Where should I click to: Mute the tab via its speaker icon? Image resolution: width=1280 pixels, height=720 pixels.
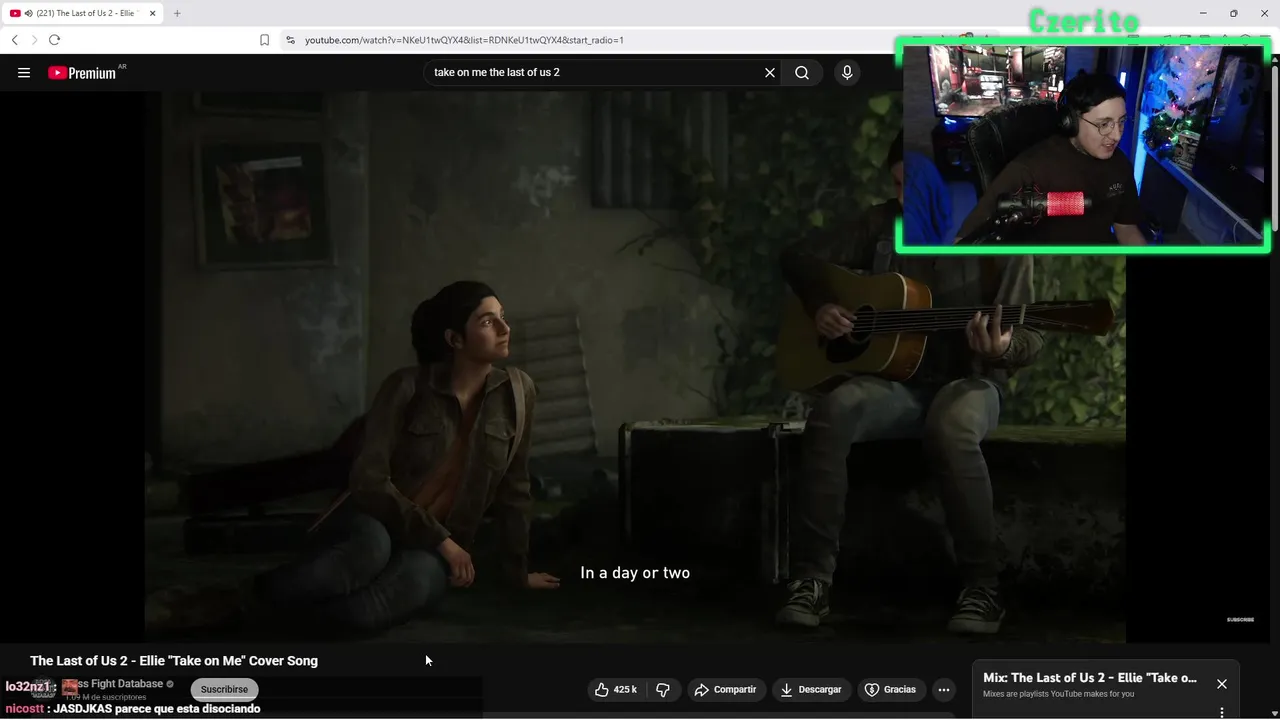point(28,13)
